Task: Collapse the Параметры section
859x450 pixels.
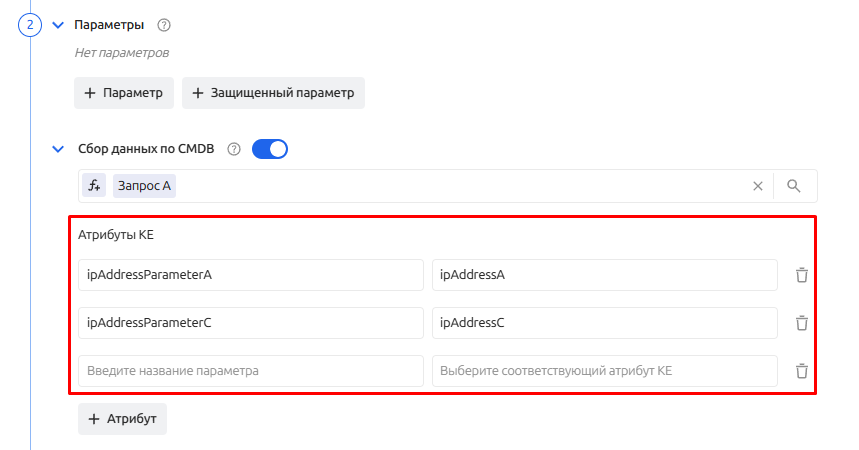Action: coord(57,25)
